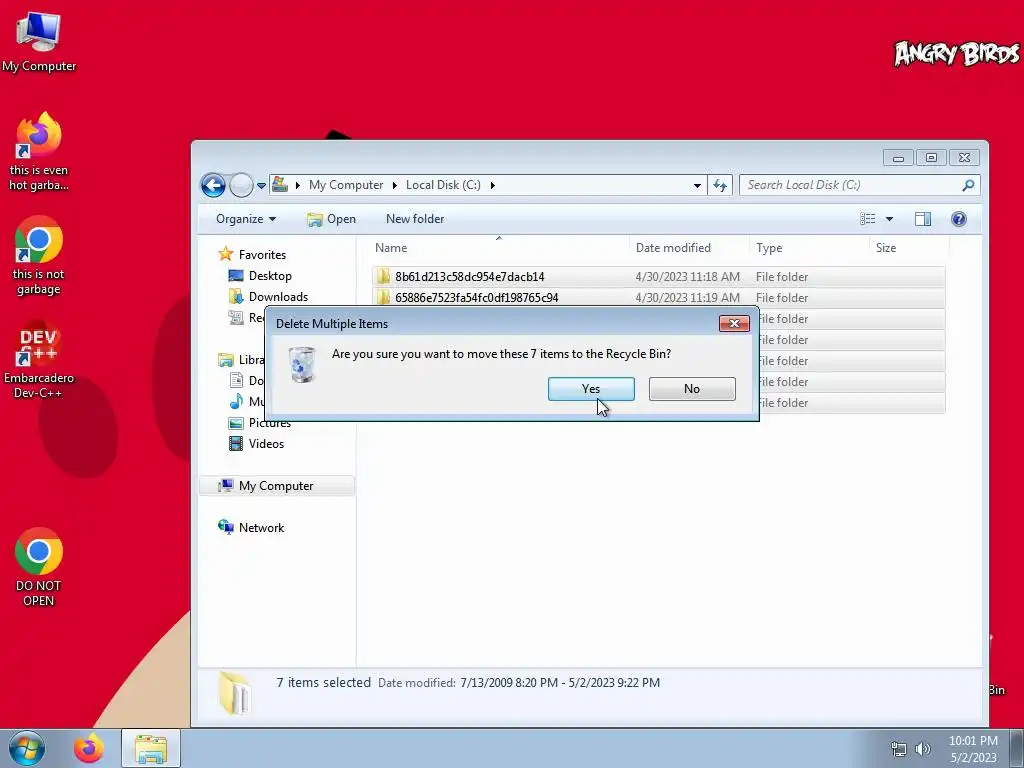Image resolution: width=1024 pixels, height=768 pixels.
Task: Minimize the Explorer window
Action: point(899,158)
